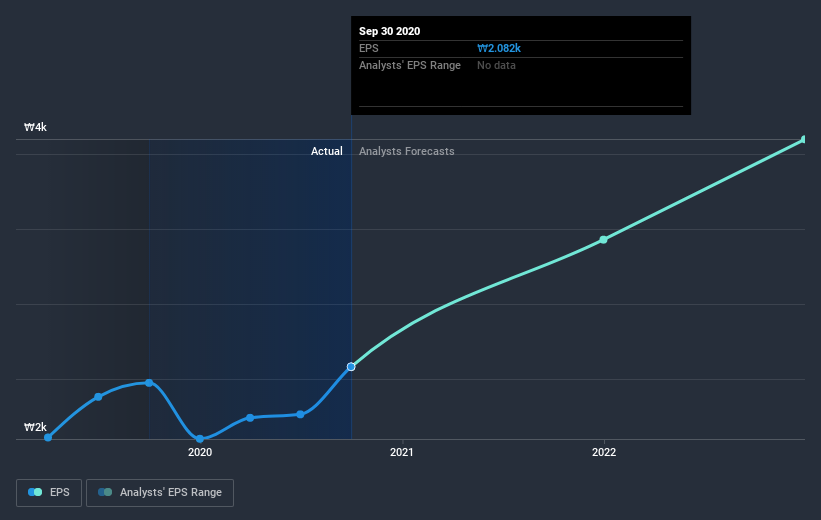Click the 2022 x-axis label
Viewport: 821px width, 520px height.
(604, 452)
